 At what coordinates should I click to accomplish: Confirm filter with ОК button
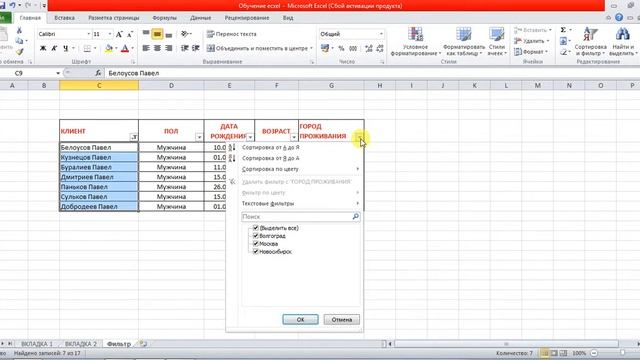(x=300, y=320)
